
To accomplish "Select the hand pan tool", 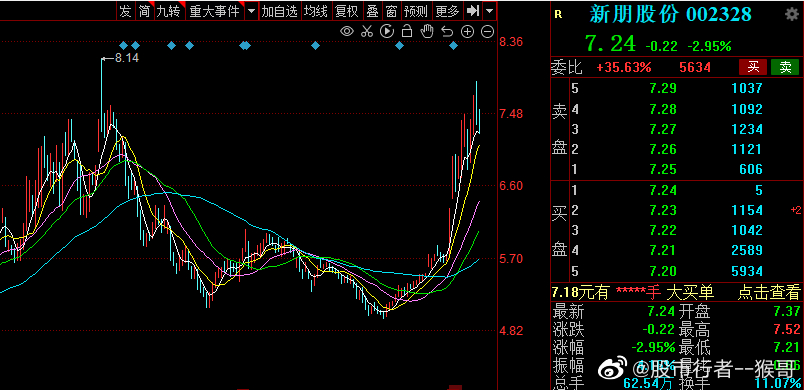I will click(x=427, y=31).
